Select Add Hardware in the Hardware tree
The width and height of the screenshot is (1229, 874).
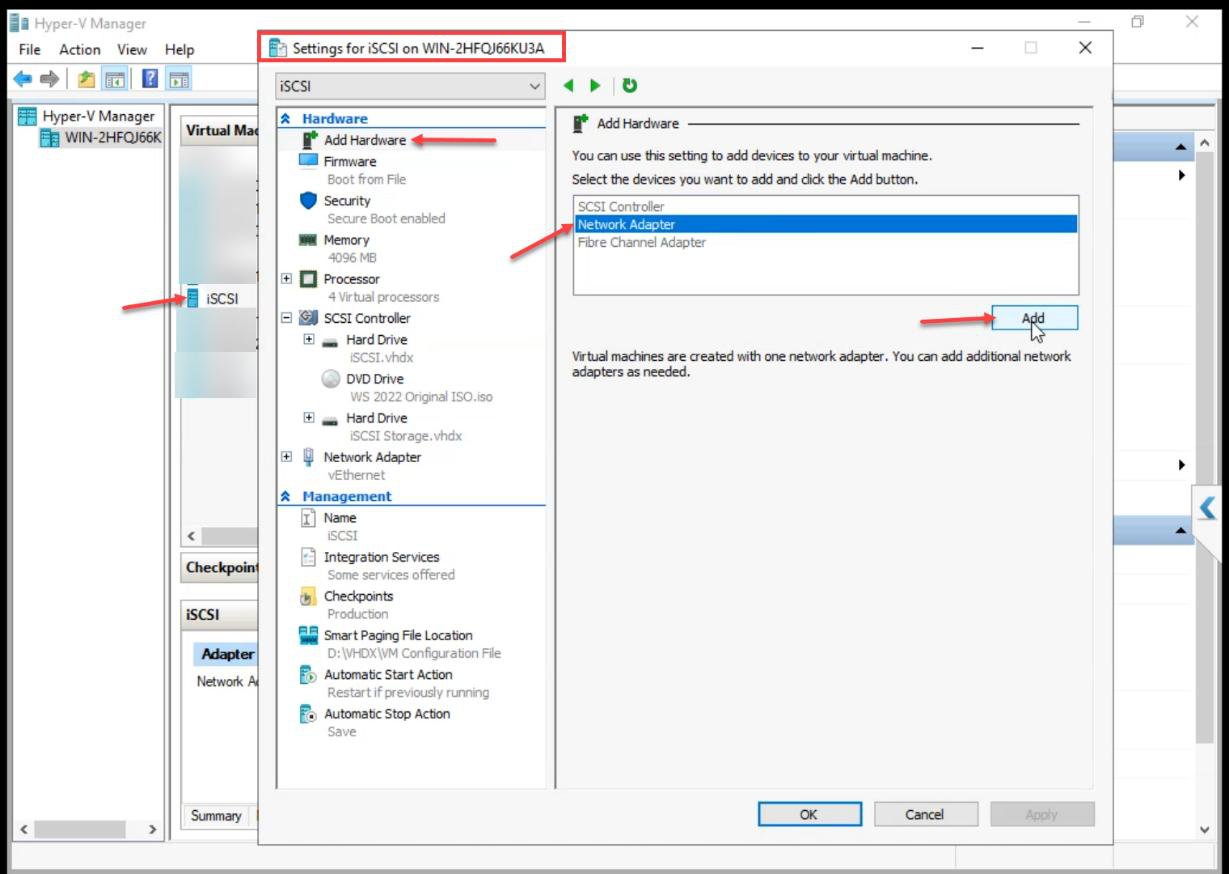pyautogui.click(x=364, y=140)
